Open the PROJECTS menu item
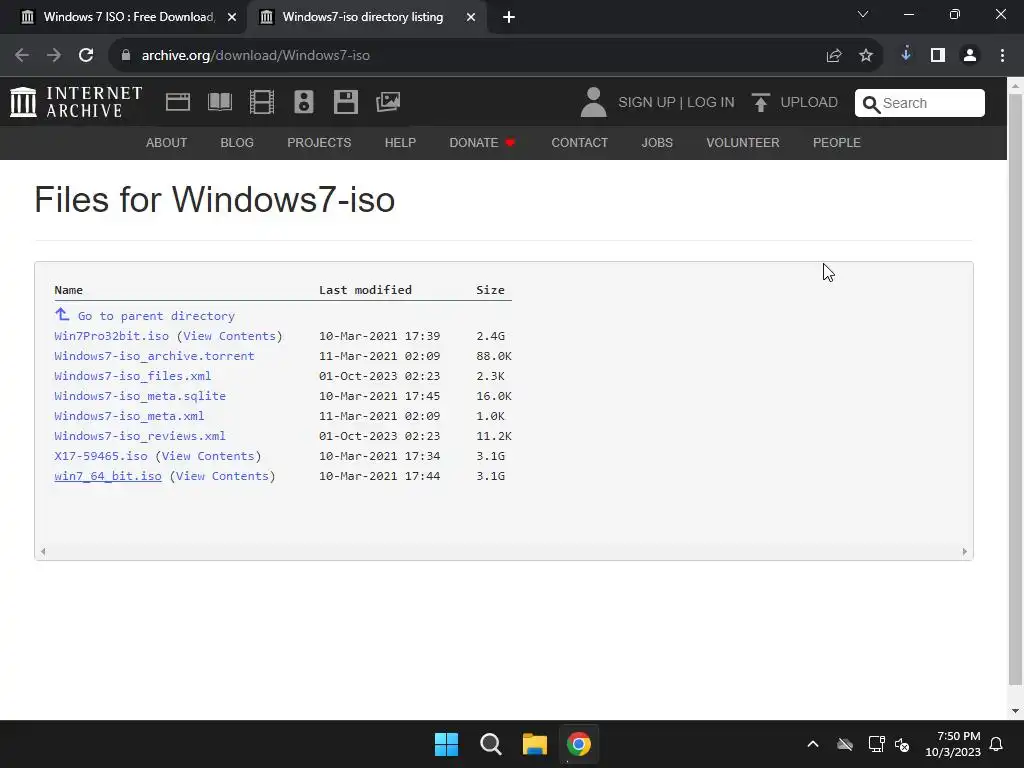Screen dimensions: 1024x768 319,142
